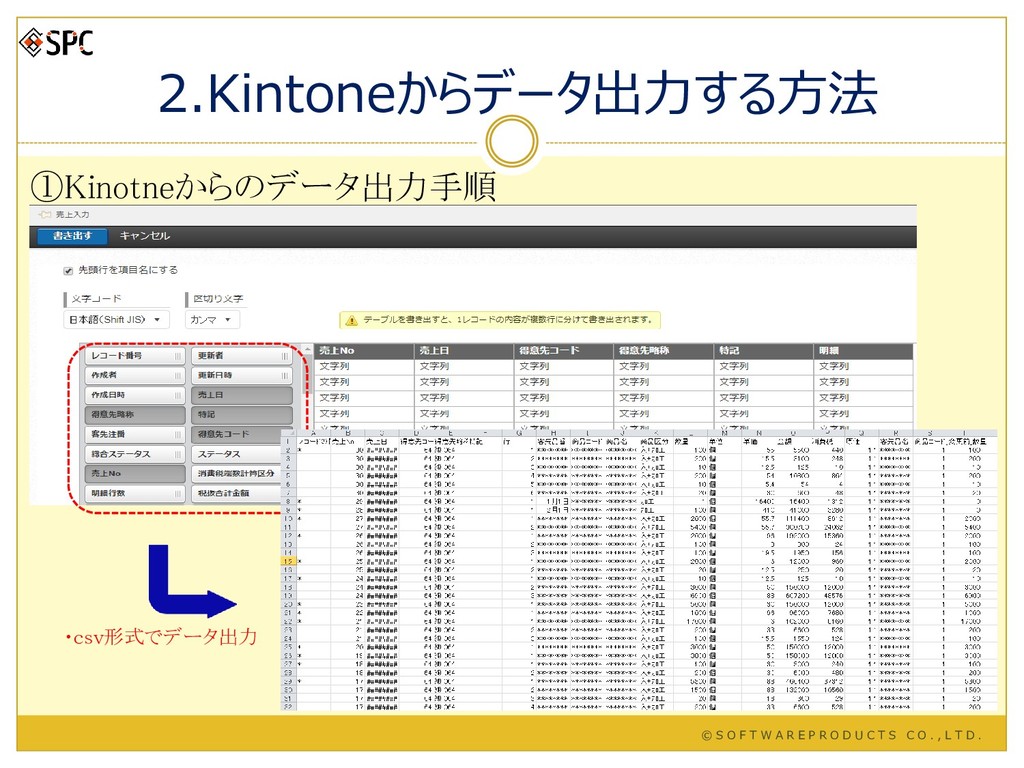Select the 照合ステータス field chip
The image size is (1024, 768).
point(135,454)
